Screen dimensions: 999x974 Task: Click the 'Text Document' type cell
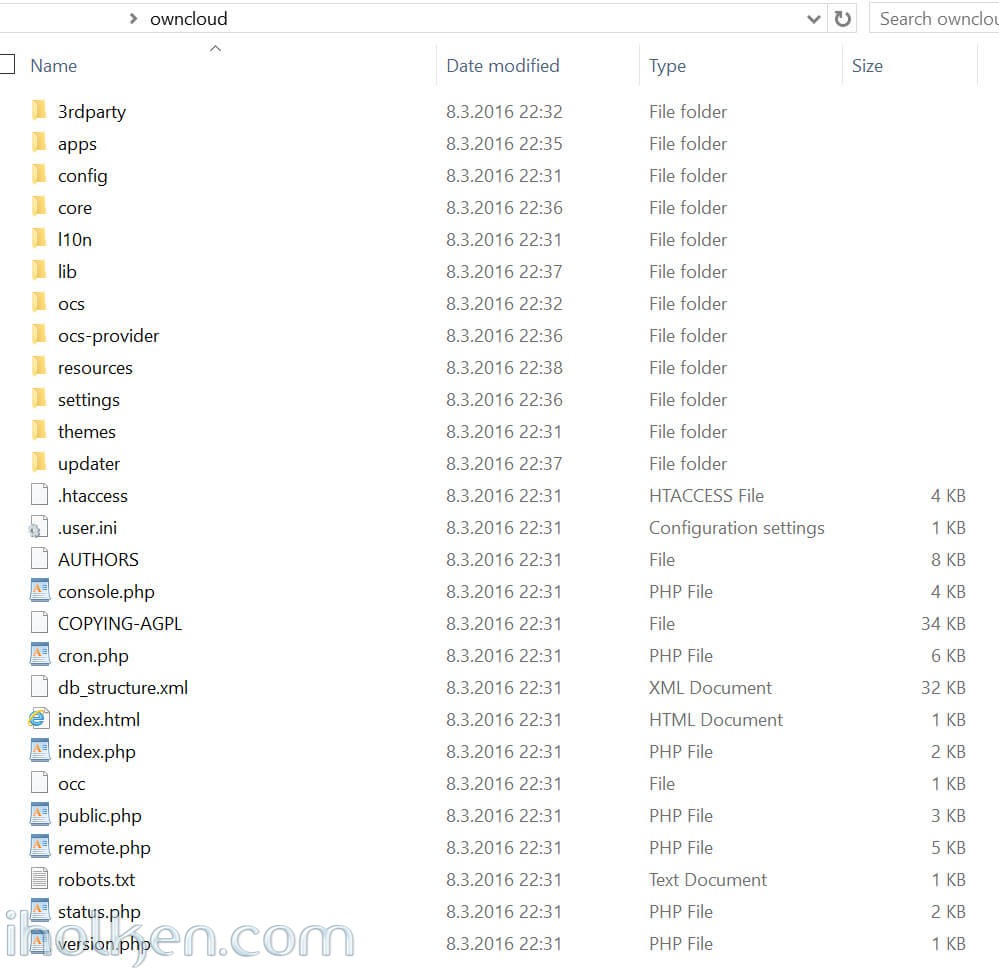pos(708,880)
